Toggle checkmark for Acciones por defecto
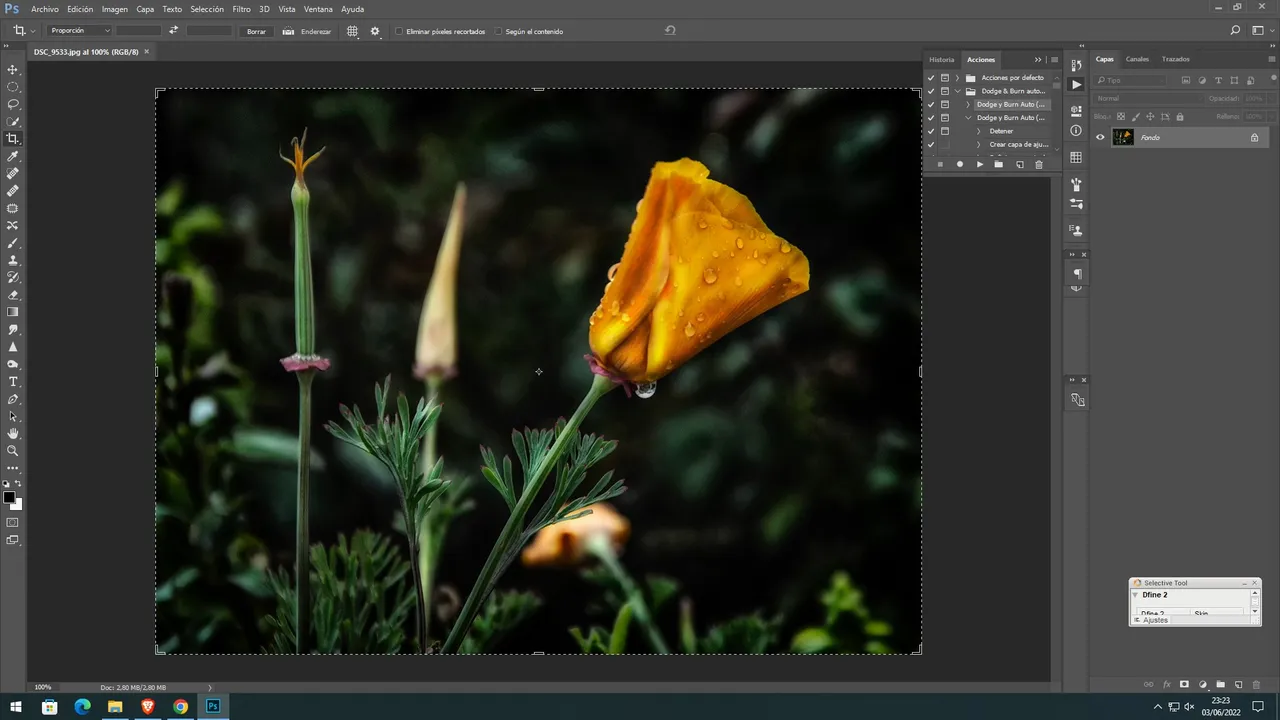Viewport: 1280px width, 720px height. click(x=931, y=78)
